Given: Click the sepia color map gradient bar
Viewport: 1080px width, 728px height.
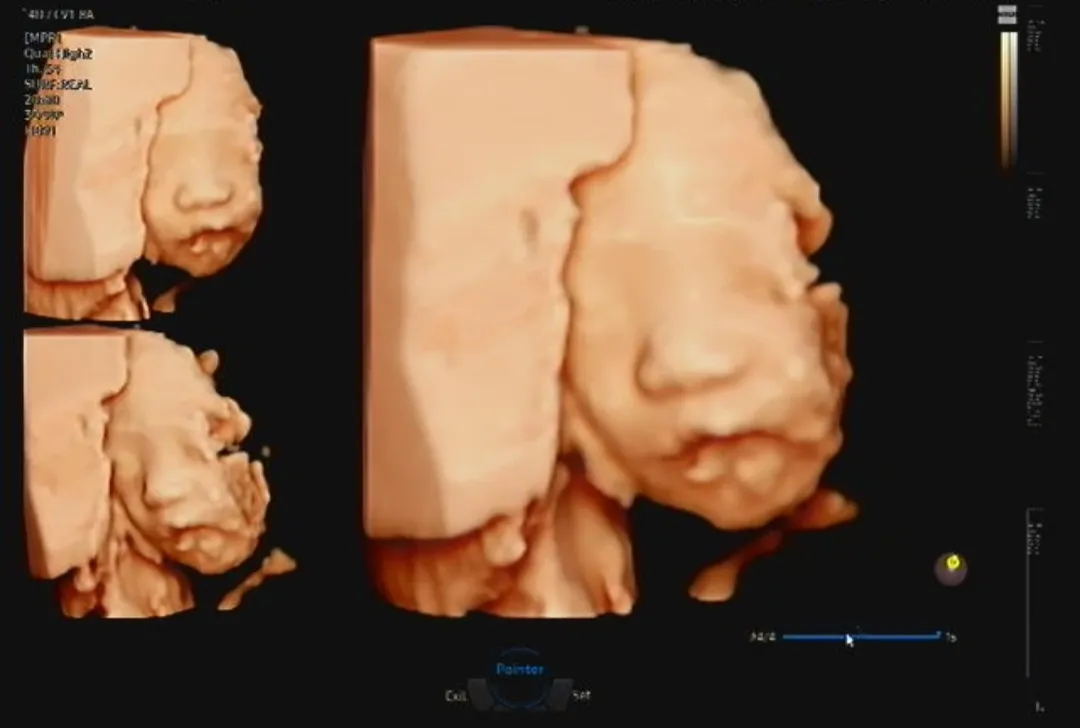Looking at the screenshot, I should (1008, 100).
